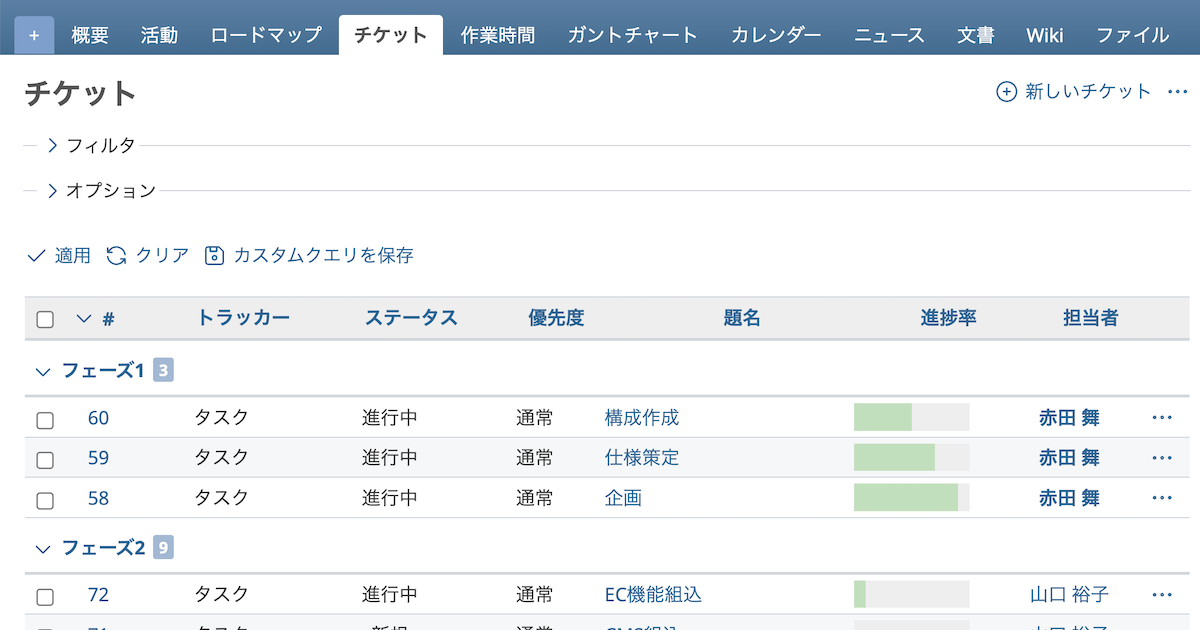Screen dimensions: 1200x630
Task: Open the ファイル tab
Action: coord(1132,35)
